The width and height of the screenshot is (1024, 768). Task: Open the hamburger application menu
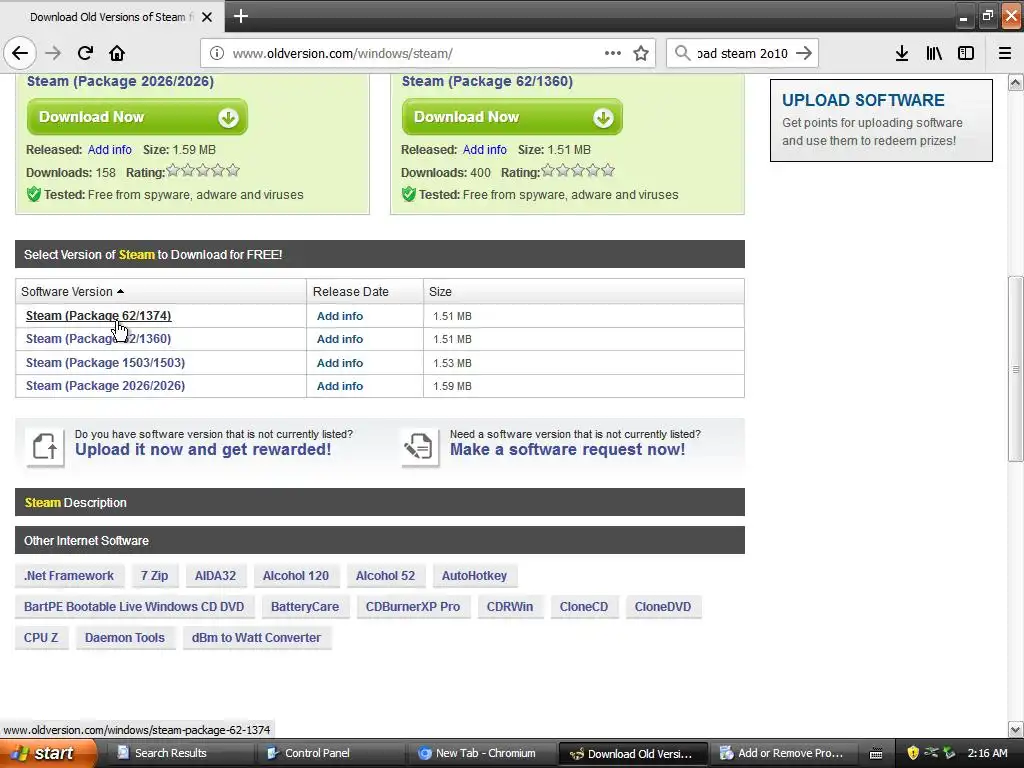coord(1005,53)
